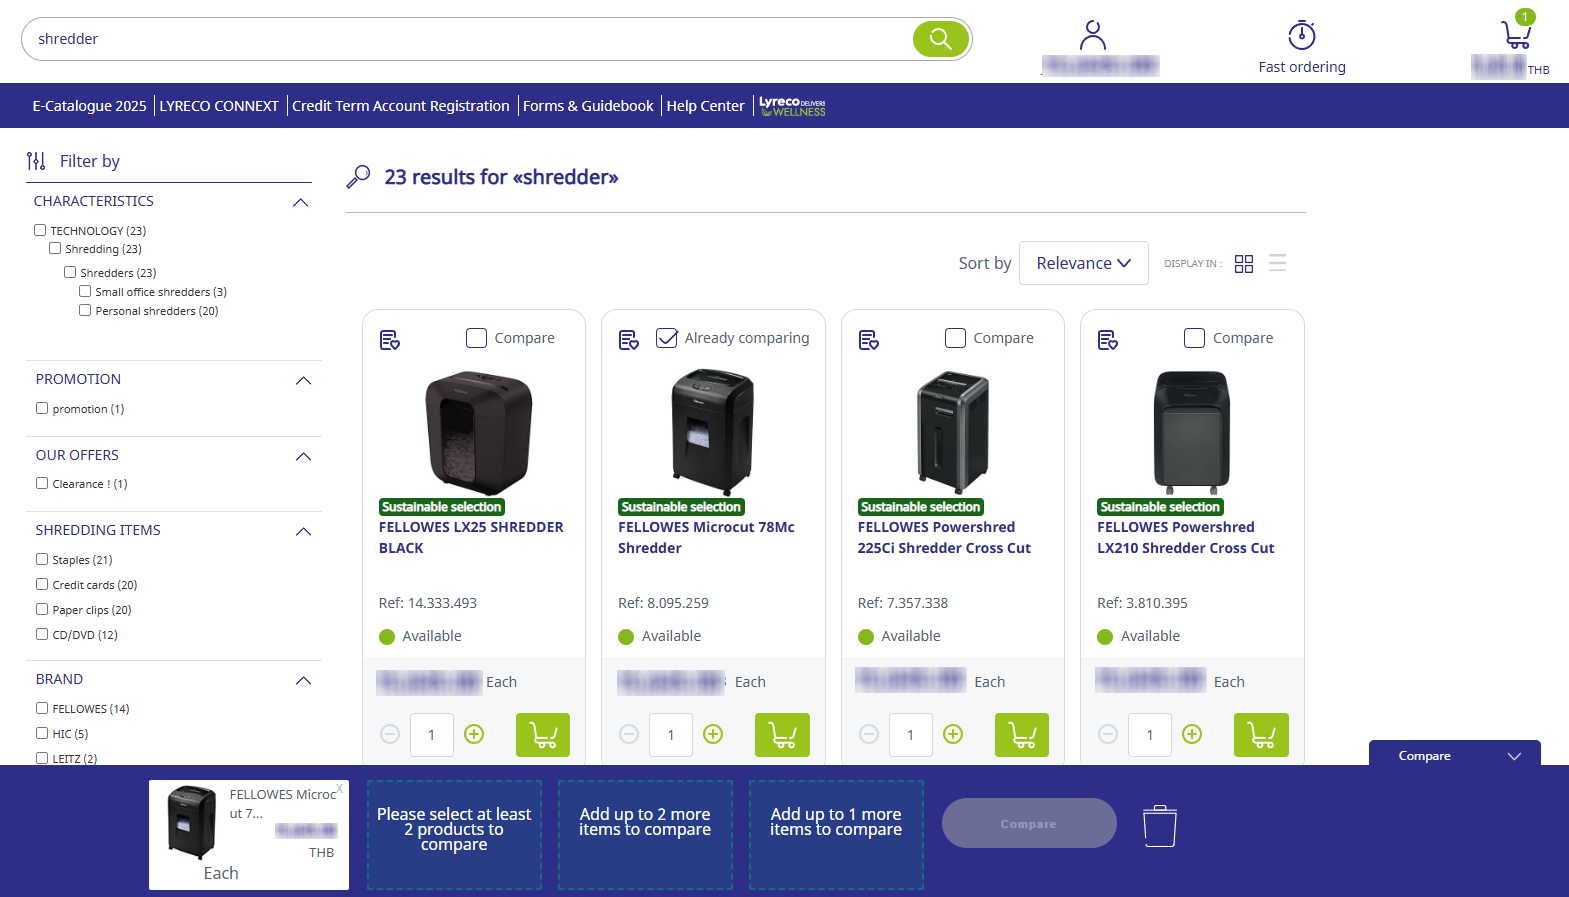1569x897 pixels.
Task: Open LYRECO CONNEXT menu item
Action: click(219, 106)
